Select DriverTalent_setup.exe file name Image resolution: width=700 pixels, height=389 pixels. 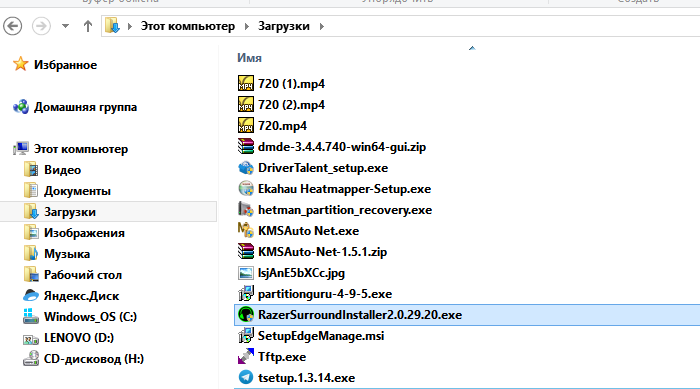coord(323,168)
